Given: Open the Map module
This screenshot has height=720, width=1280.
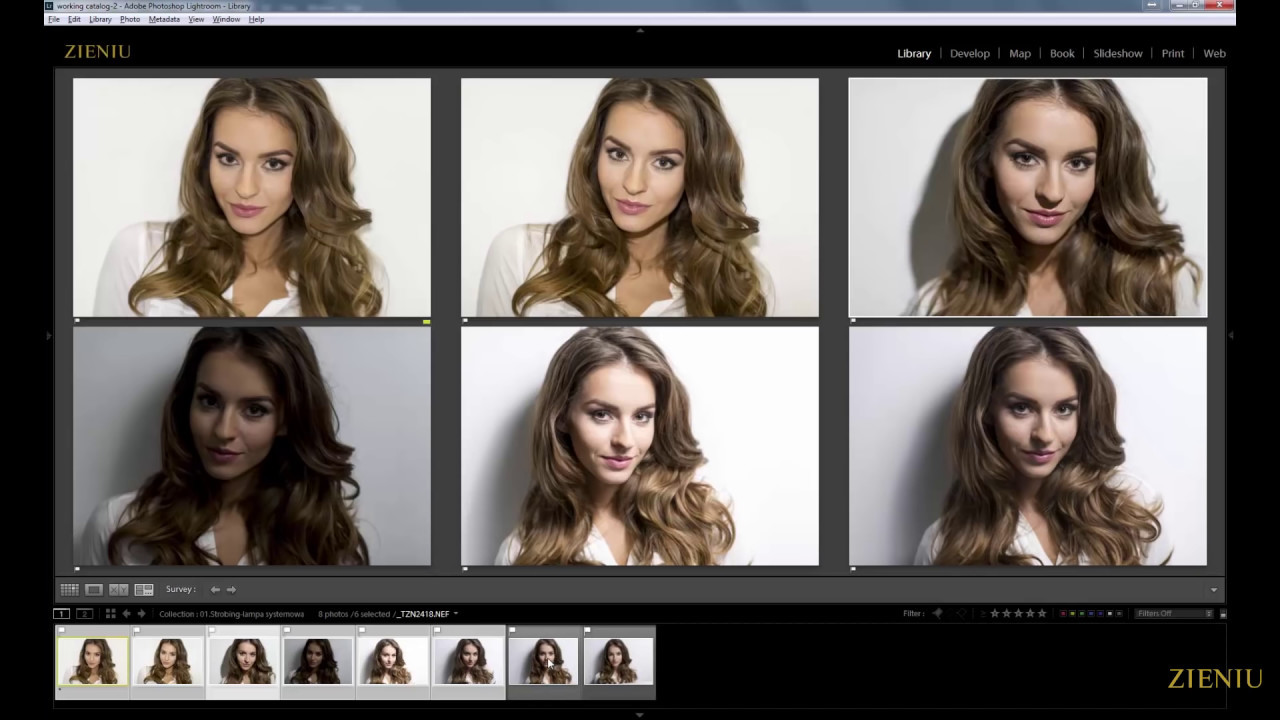Looking at the screenshot, I should pyautogui.click(x=1020, y=54).
